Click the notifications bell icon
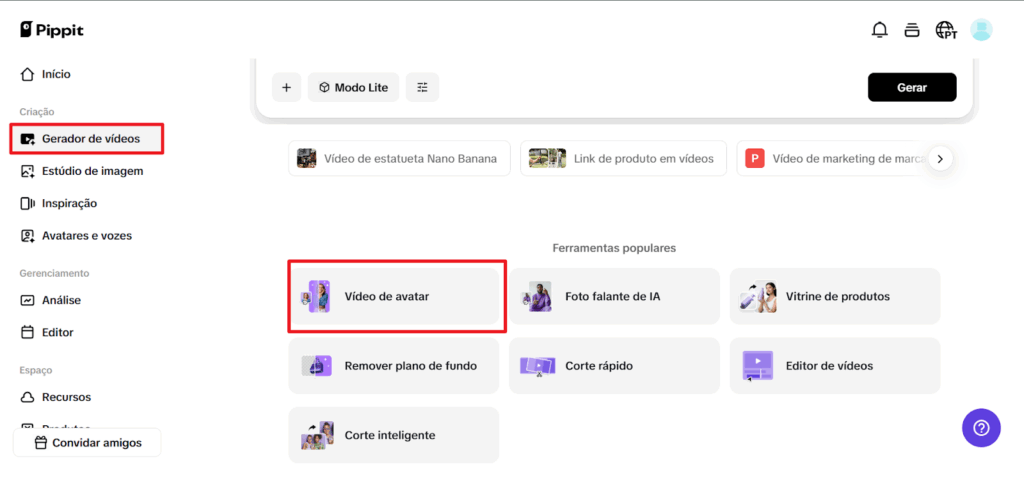 coord(879,30)
